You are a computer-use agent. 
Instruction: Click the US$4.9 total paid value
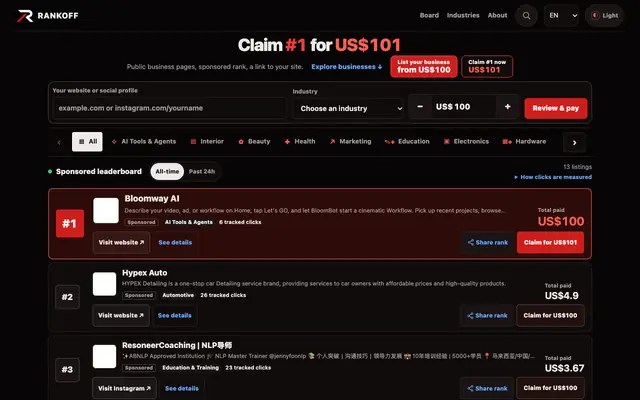click(x=562, y=296)
